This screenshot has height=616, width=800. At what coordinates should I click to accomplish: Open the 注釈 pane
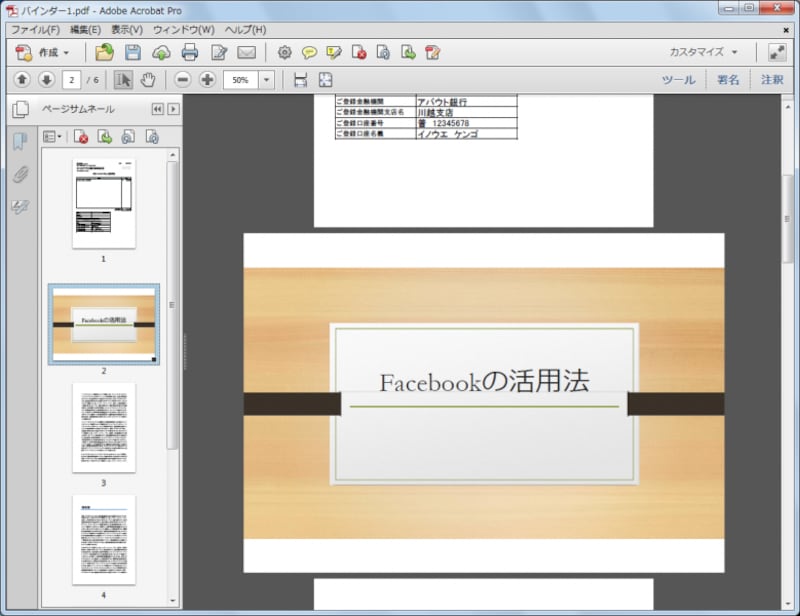point(772,78)
